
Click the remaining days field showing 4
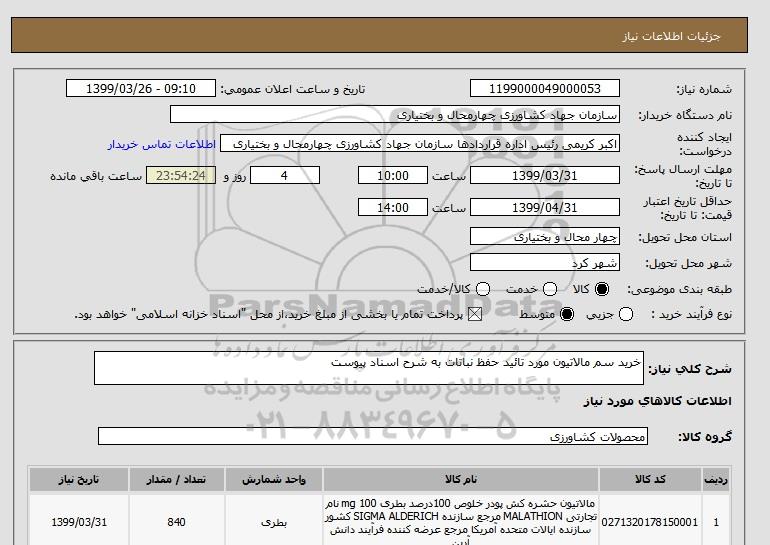click(x=285, y=175)
